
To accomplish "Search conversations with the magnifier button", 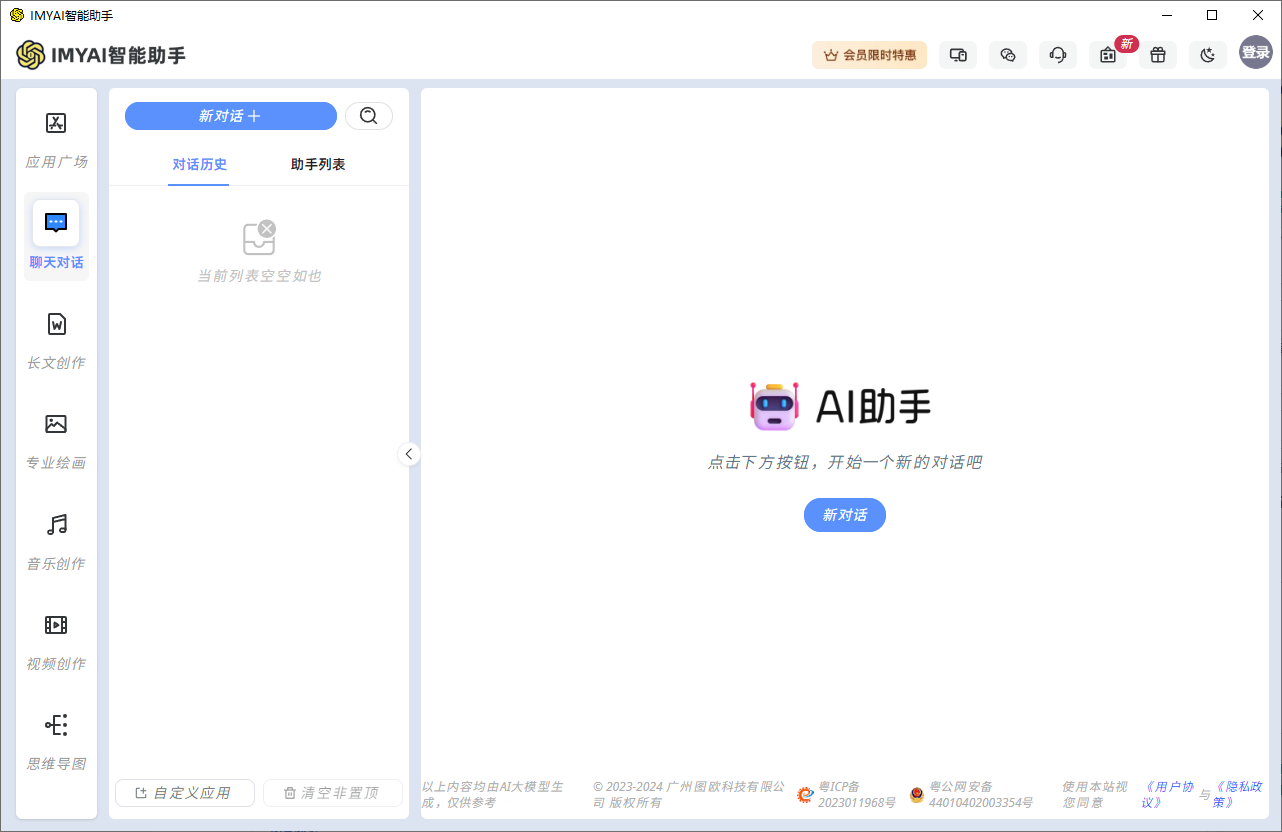I will pyautogui.click(x=369, y=116).
